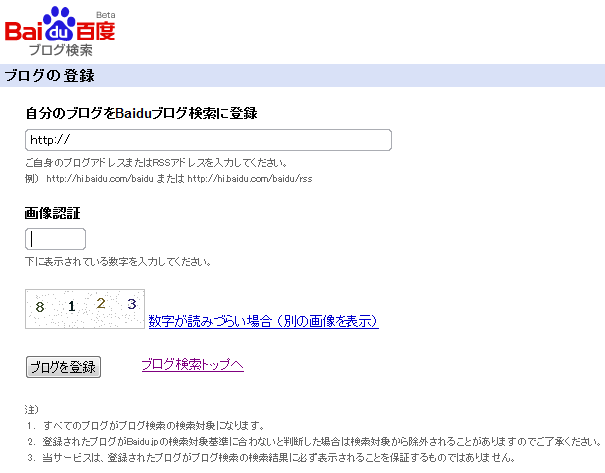The width and height of the screenshot is (605, 473).
Task: Click the 画像認証 heading
Action: pyautogui.click(x=52, y=213)
